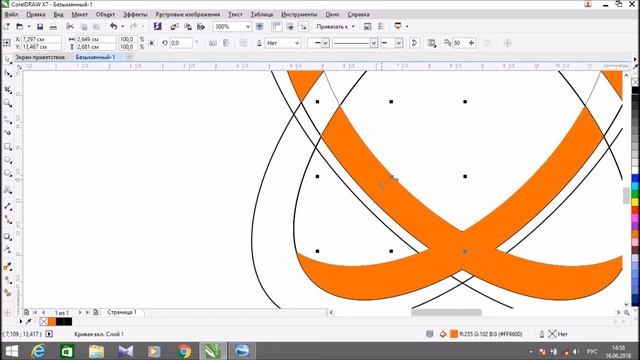Screen dimensions: 640x360
Task: Select the Text tool in toolbox
Action: pyautogui.click(x=7, y=190)
